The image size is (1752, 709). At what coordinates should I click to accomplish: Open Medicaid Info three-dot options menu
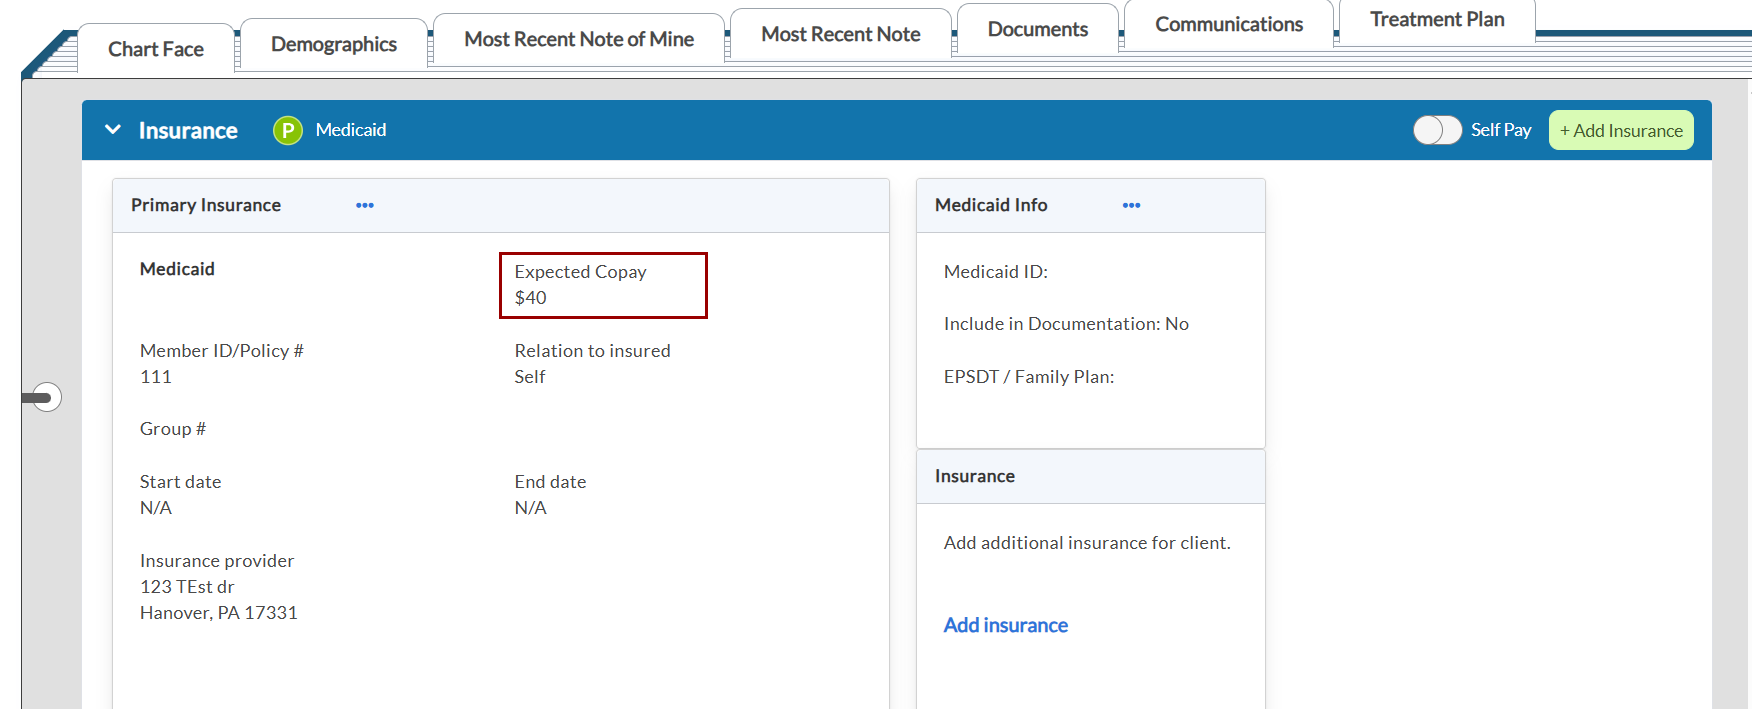pos(1131,205)
